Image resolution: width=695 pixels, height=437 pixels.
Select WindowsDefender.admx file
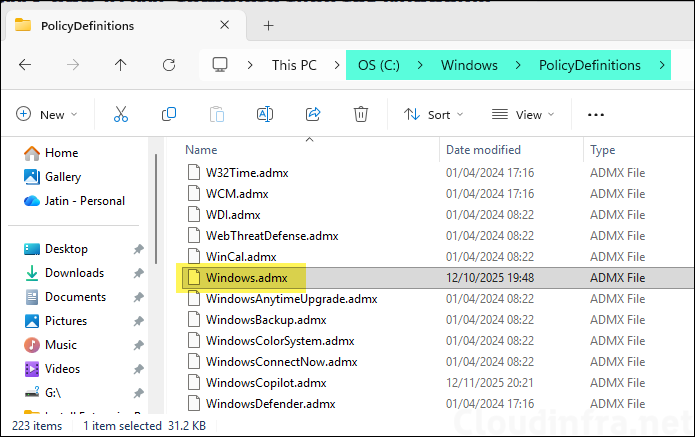tap(270, 404)
